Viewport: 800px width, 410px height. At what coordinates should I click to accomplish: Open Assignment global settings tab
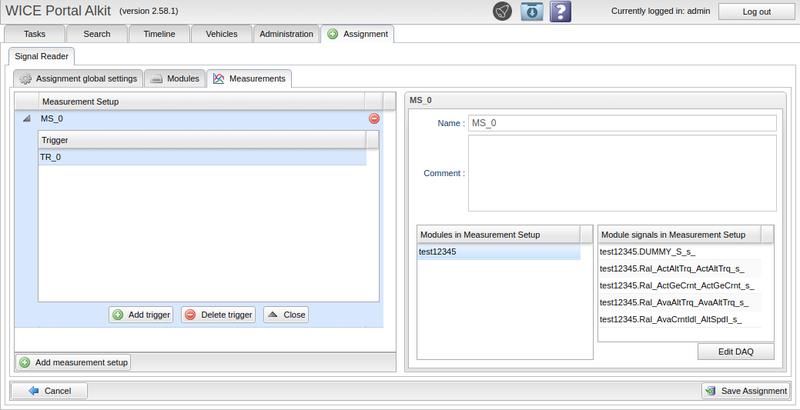[x=78, y=78]
